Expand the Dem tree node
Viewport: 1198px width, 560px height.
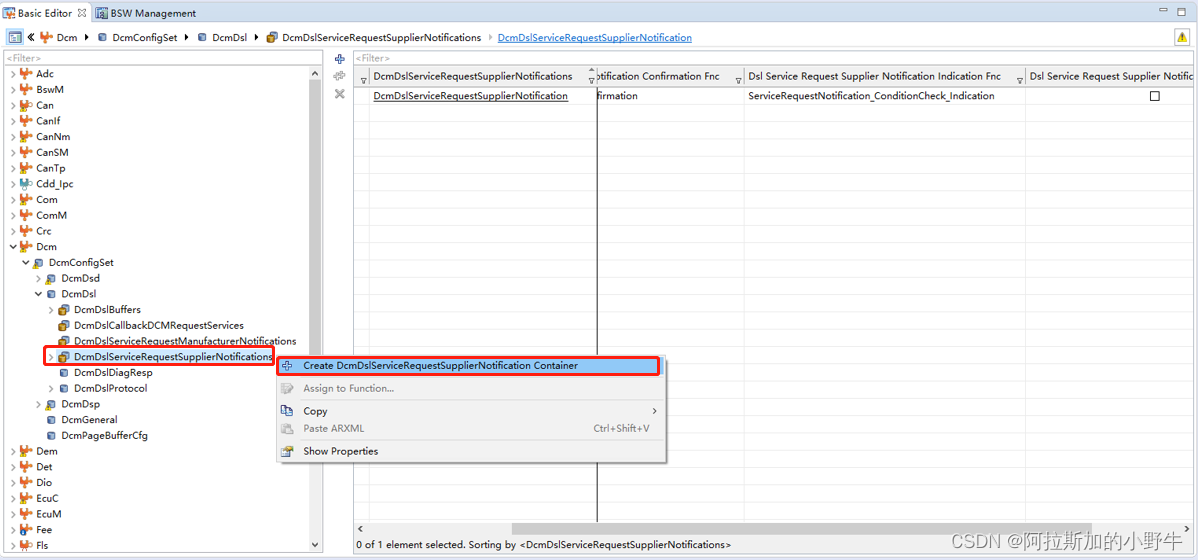pyautogui.click(x=13, y=452)
